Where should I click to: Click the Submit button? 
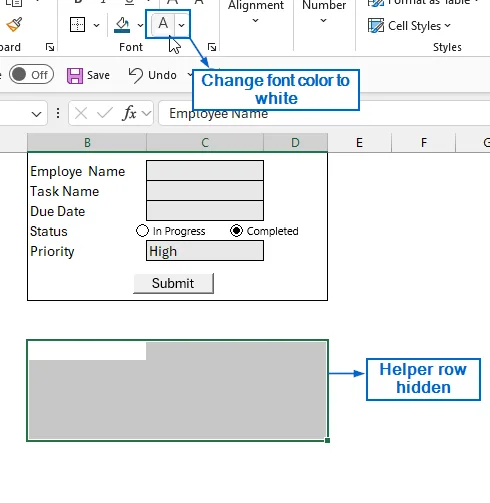(x=173, y=283)
